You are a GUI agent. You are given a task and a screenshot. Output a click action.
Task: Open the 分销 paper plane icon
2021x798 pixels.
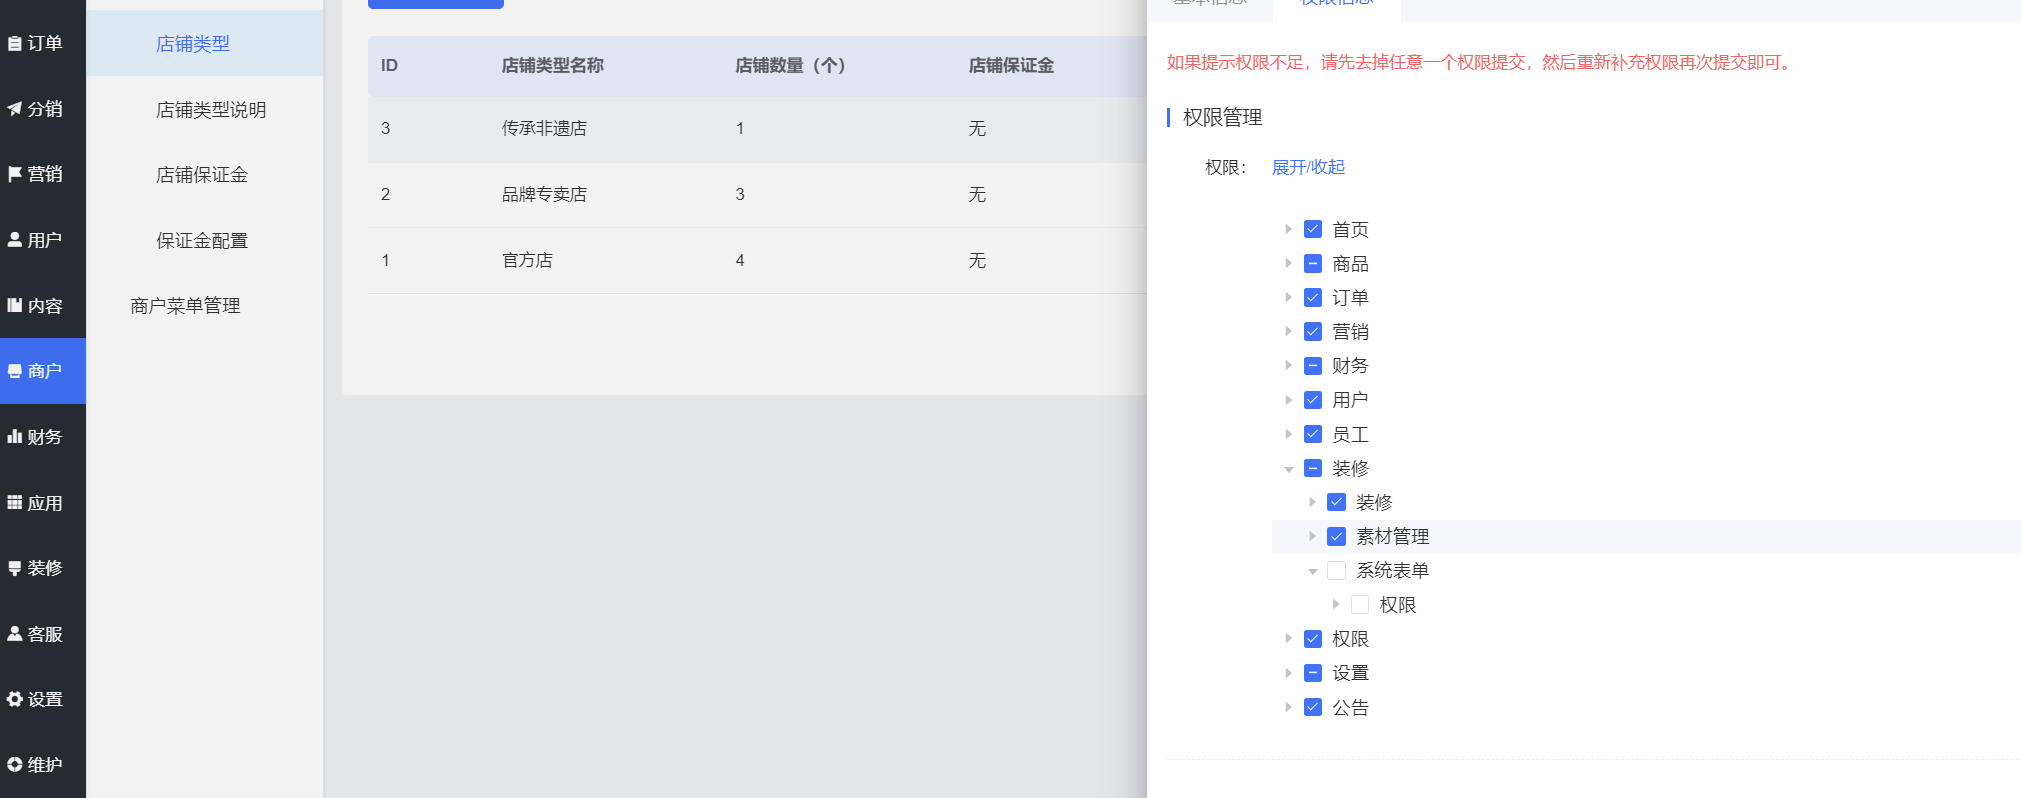point(15,109)
